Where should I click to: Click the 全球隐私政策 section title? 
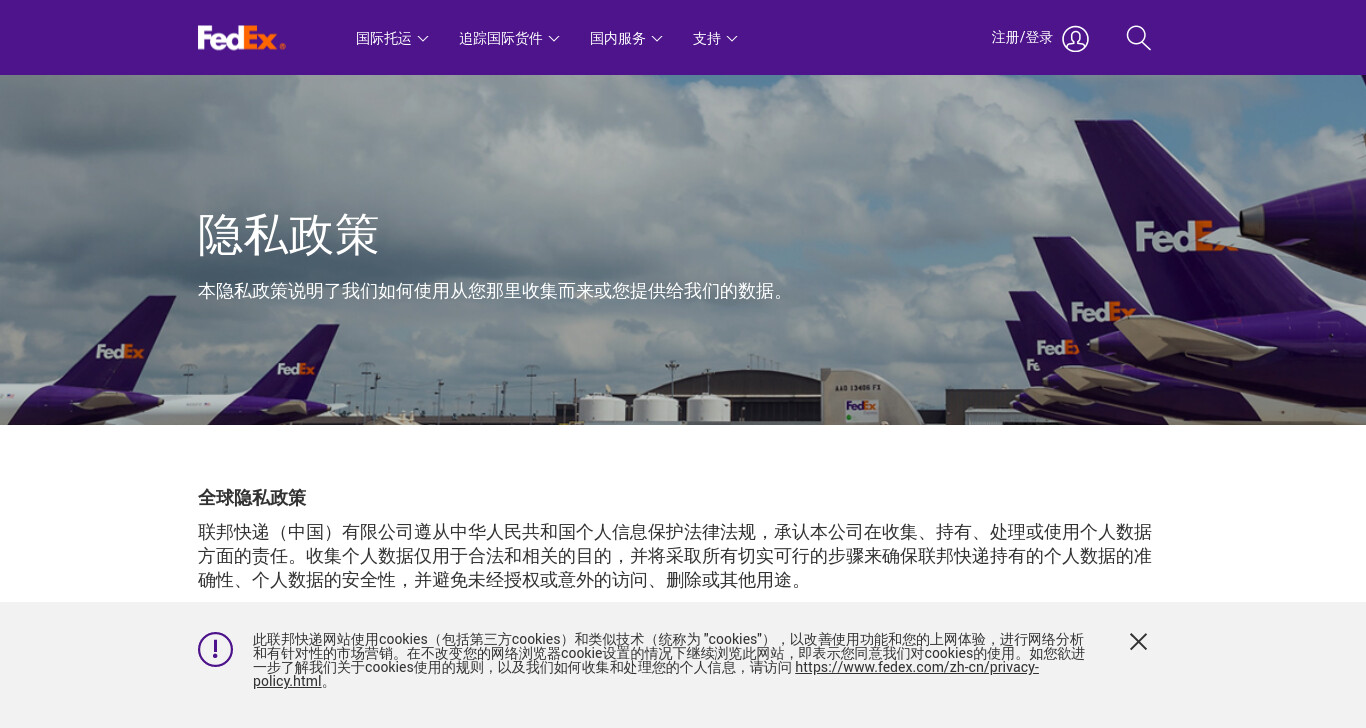[252, 498]
